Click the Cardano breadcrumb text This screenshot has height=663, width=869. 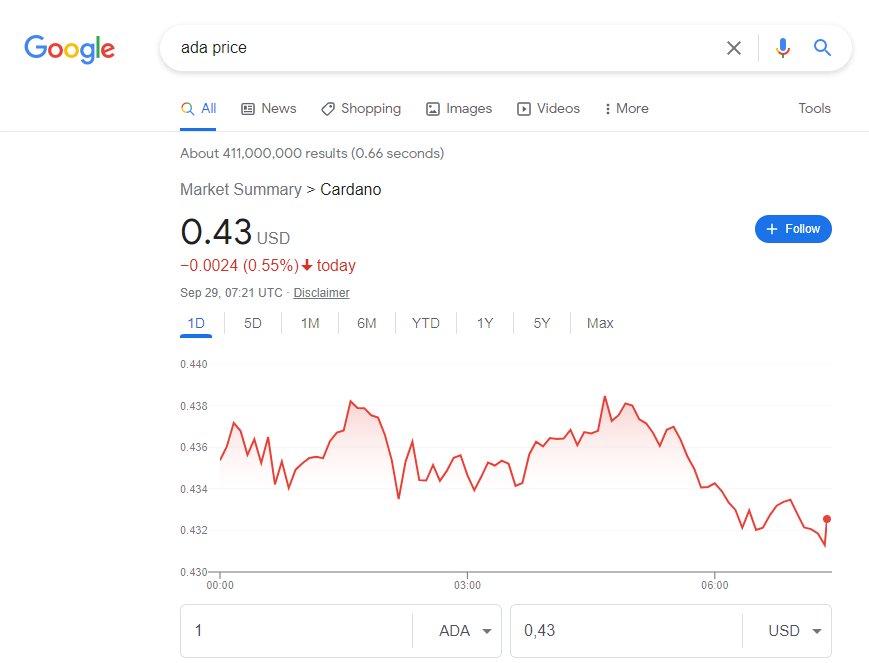point(351,190)
